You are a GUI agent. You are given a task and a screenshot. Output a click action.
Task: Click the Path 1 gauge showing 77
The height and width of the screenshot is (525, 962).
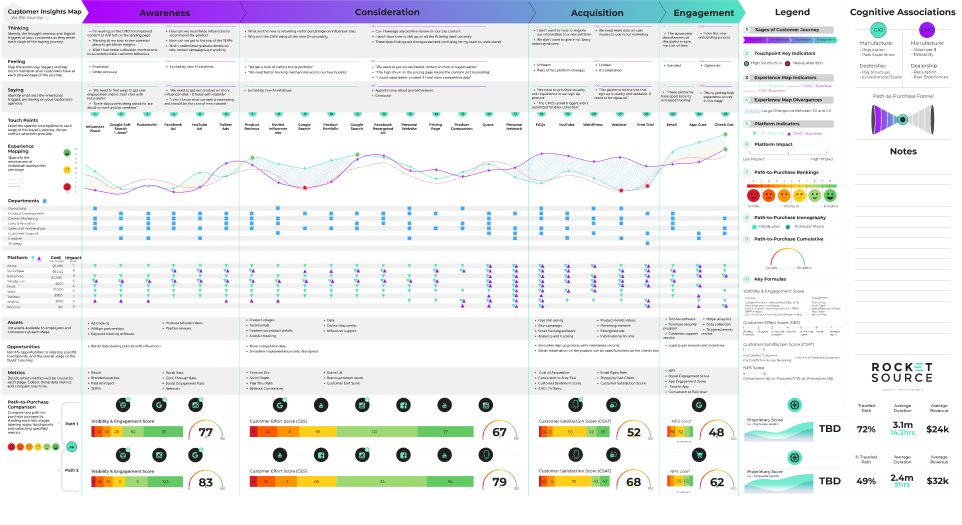pyautogui.click(x=207, y=432)
